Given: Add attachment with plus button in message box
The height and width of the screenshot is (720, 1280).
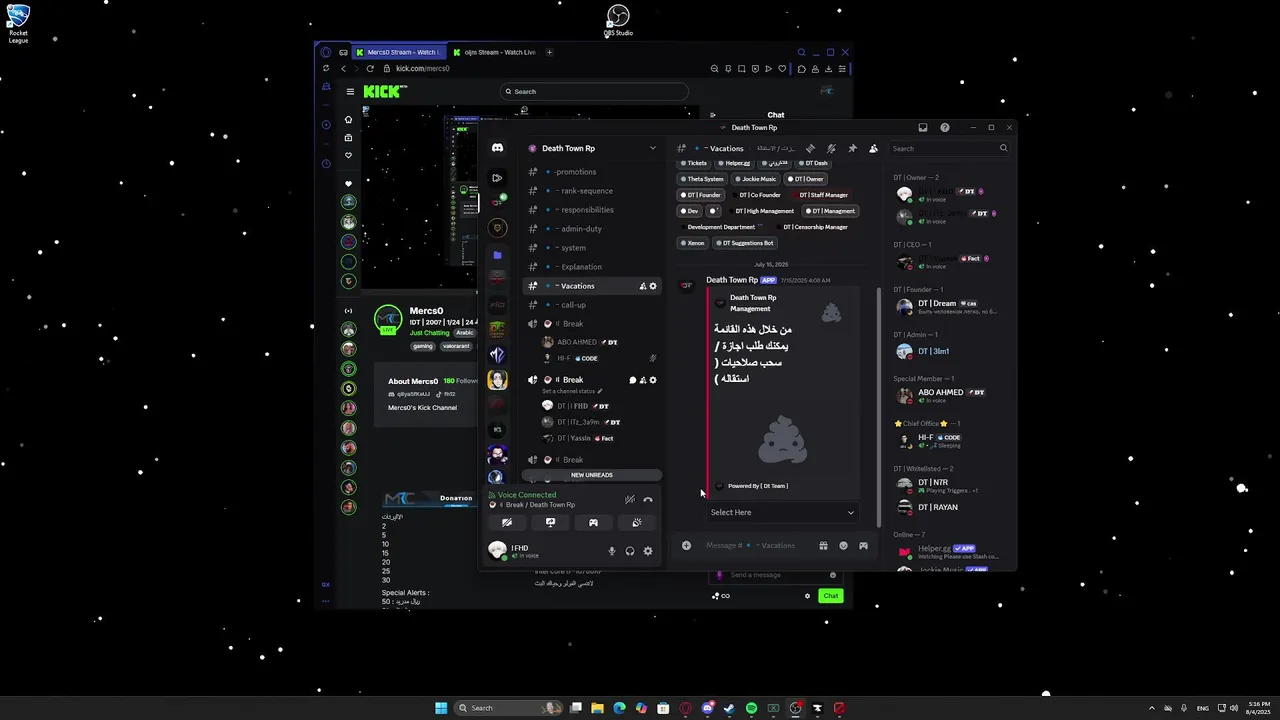Looking at the screenshot, I should click(686, 545).
